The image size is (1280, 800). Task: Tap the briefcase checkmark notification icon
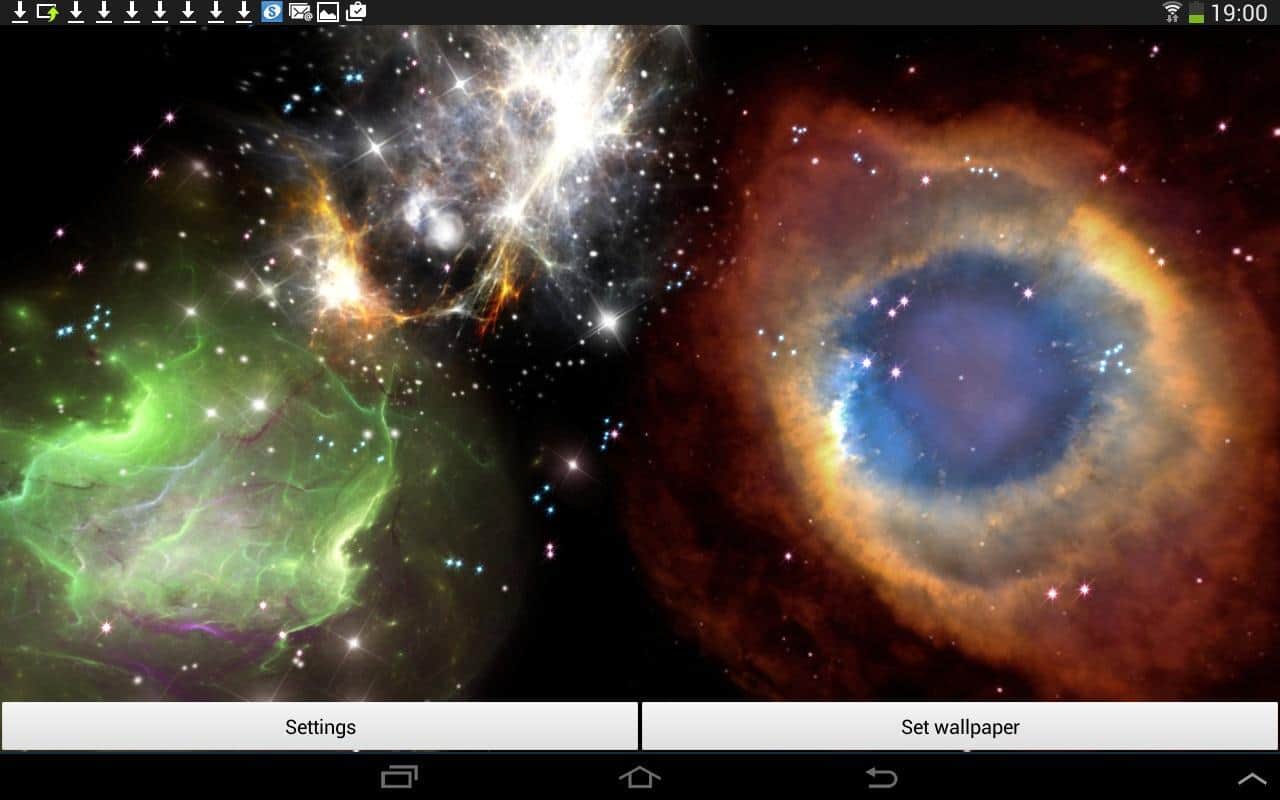[x=355, y=12]
